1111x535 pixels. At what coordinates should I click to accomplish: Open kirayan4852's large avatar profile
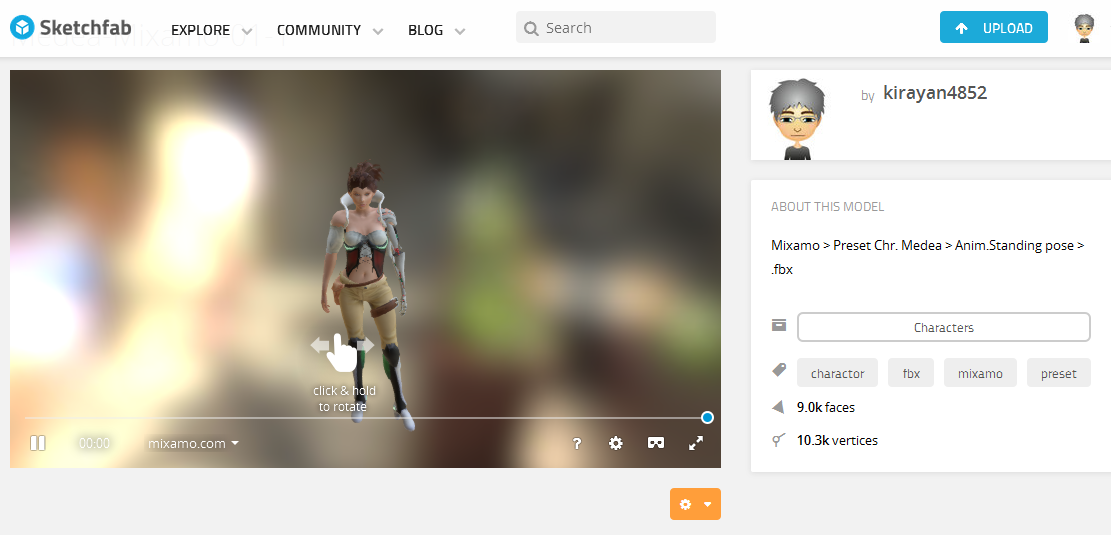click(x=796, y=118)
